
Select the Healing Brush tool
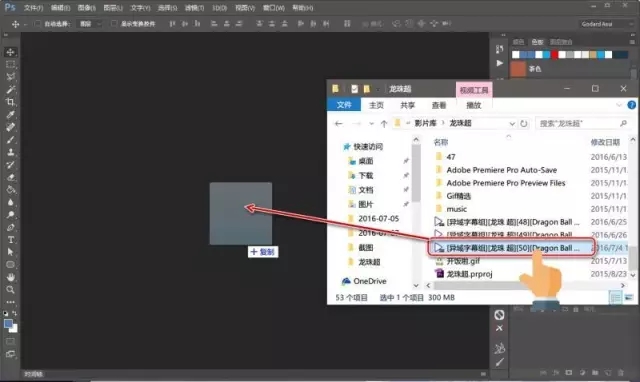11,127
